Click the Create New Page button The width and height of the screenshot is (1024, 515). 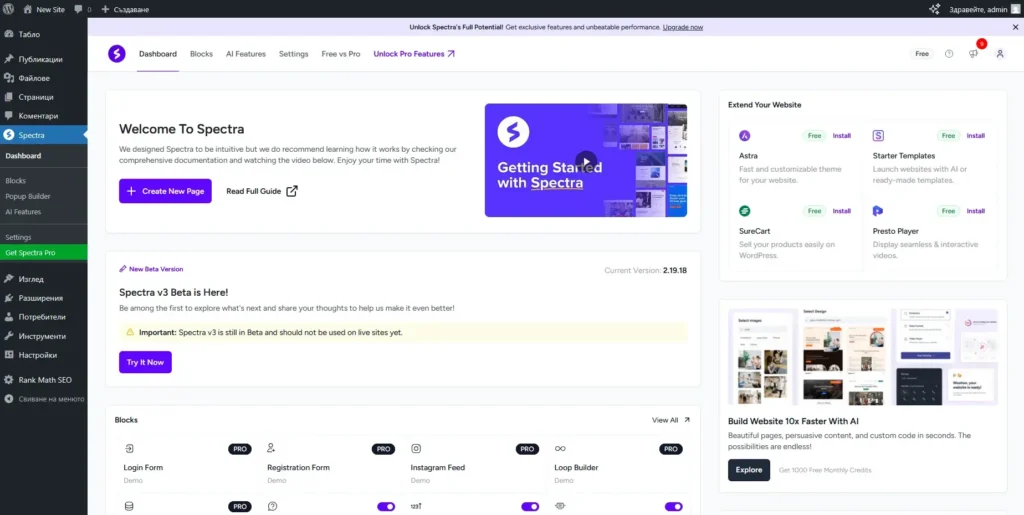pyautogui.click(x=165, y=191)
